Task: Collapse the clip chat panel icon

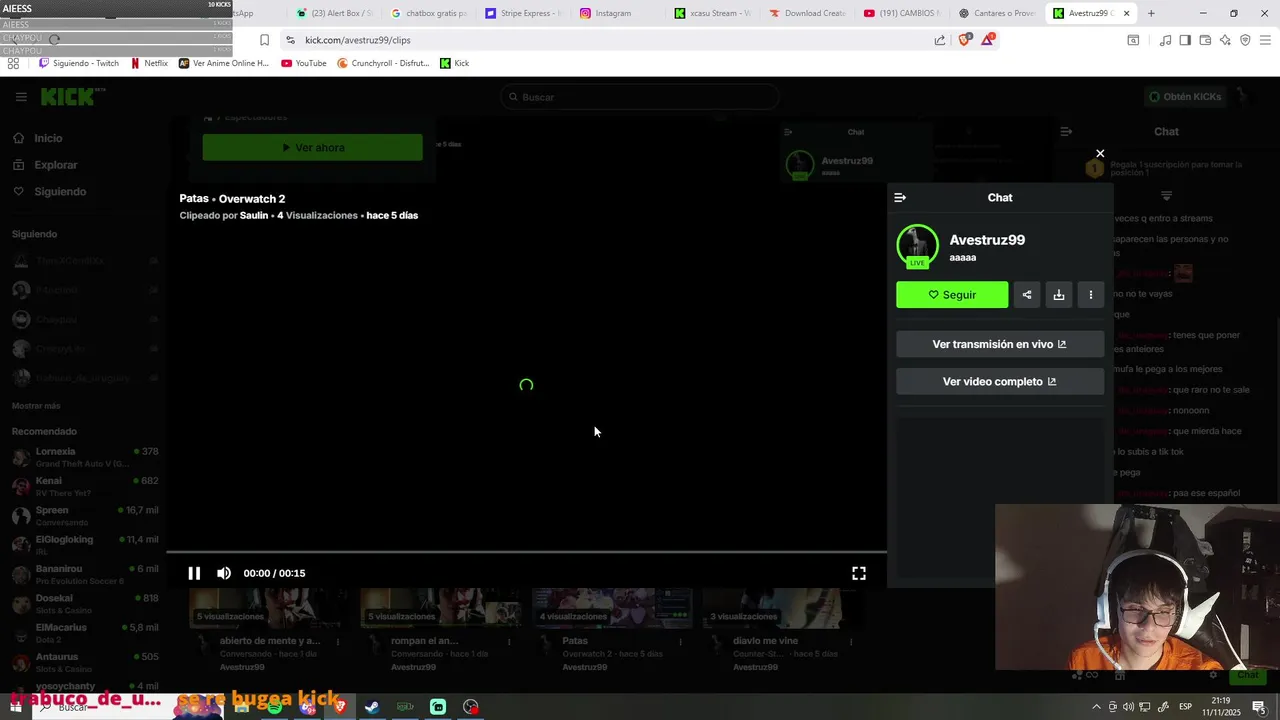Action: click(x=900, y=197)
